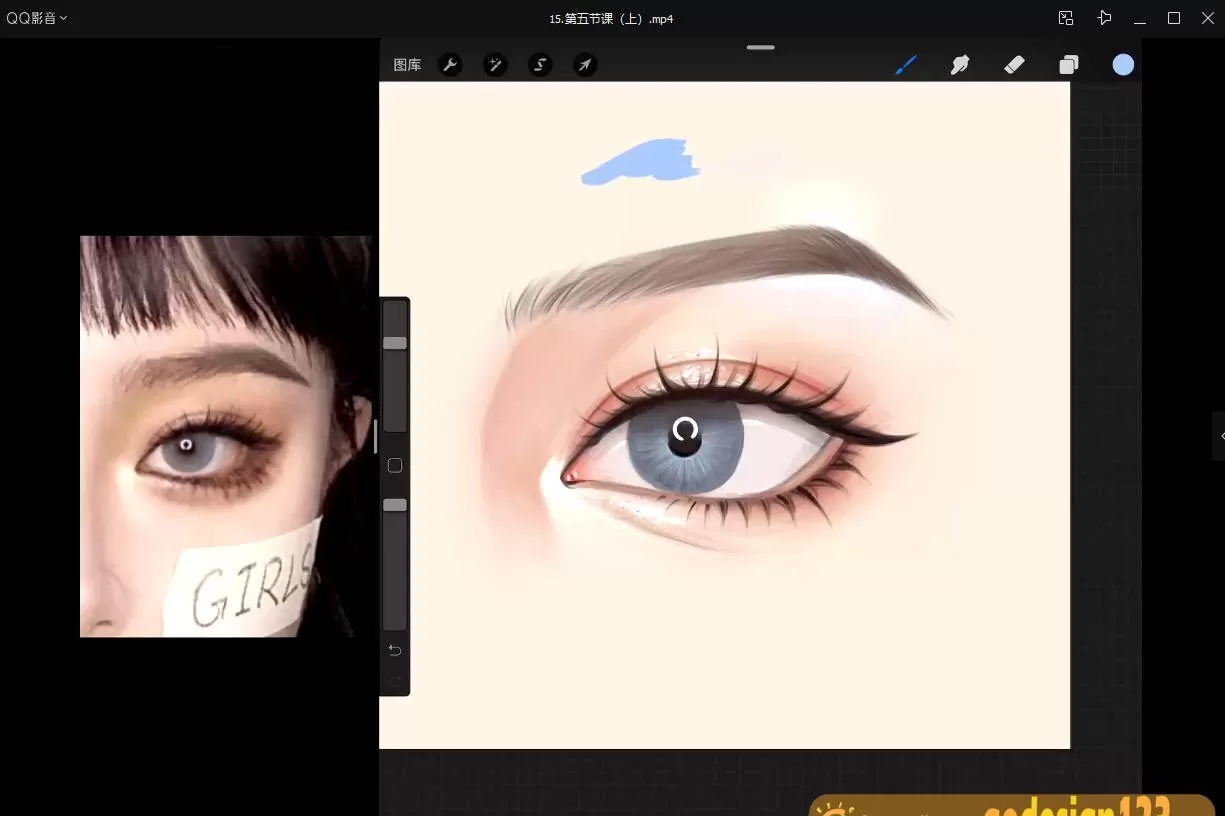Expand the right edge panel arrow
Image resolution: width=1225 pixels, height=816 pixels.
(x=1220, y=435)
